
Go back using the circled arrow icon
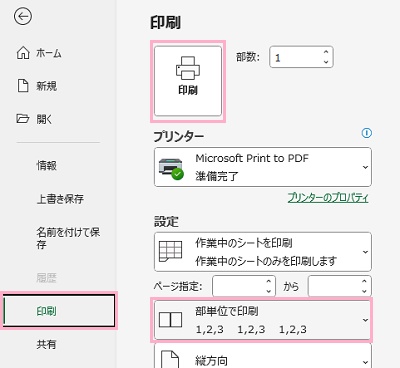click(x=23, y=16)
